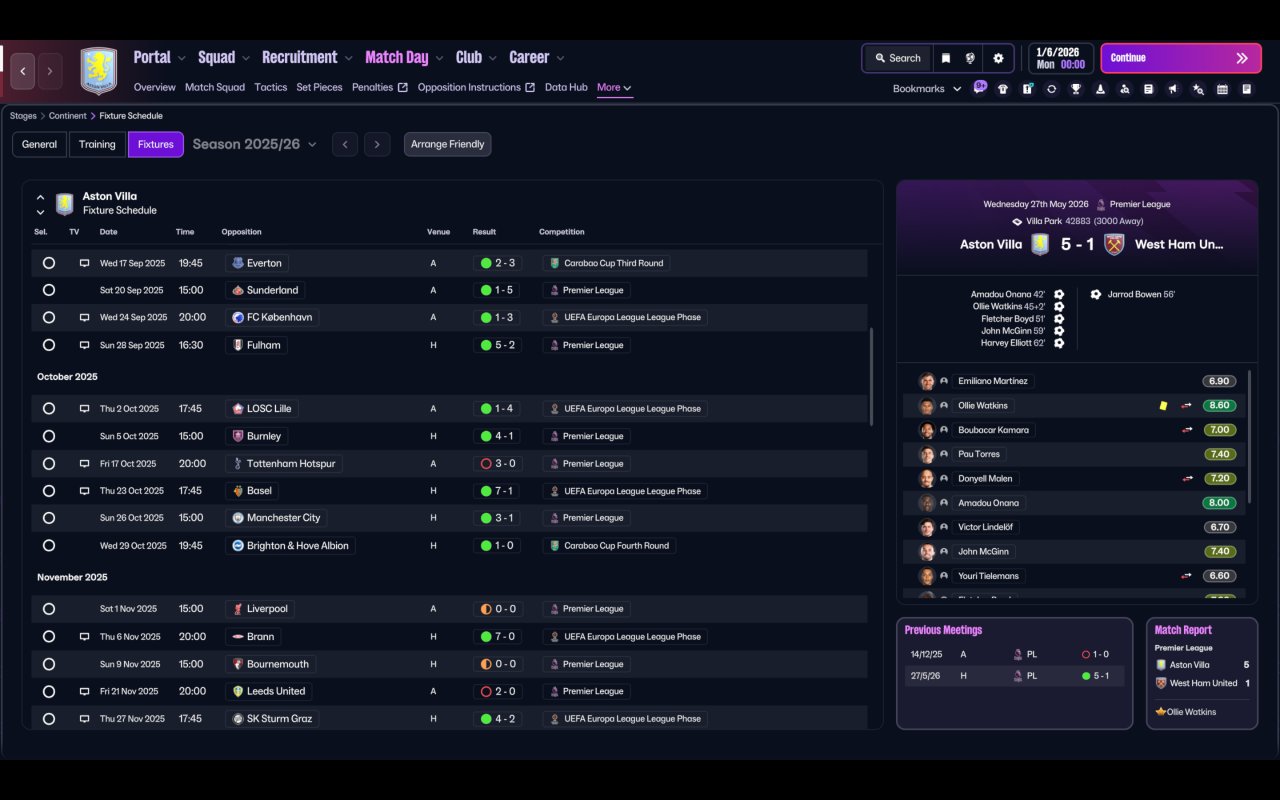Open the trophy icon in bookmarks bar
Screen dimensions: 1280x800
click(x=1075, y=89)
